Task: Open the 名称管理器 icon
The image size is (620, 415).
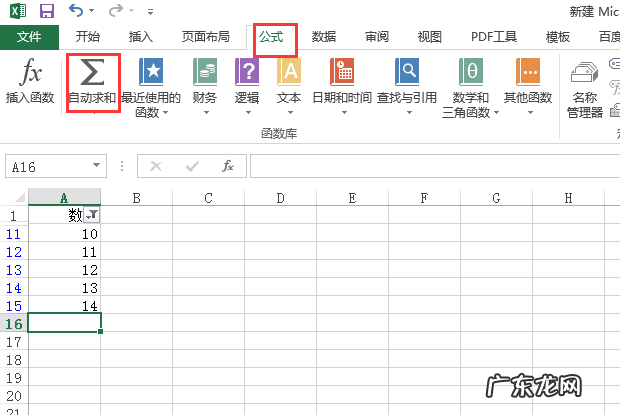Action: point(584,72)
